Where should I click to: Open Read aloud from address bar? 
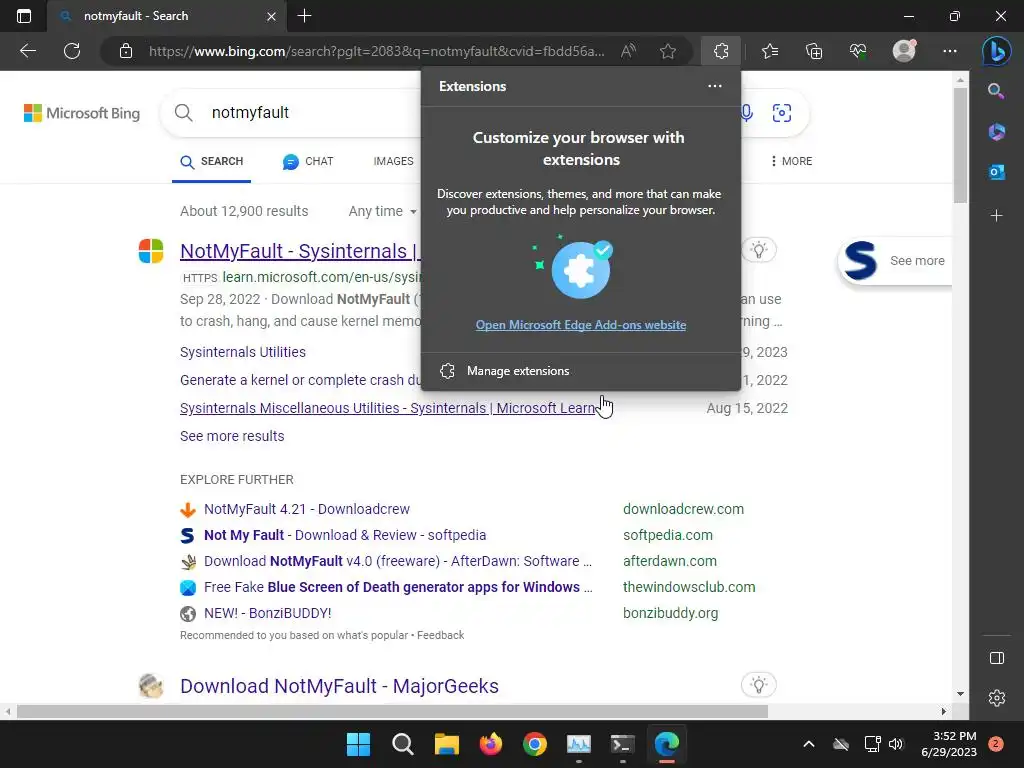tap(628, 51)
